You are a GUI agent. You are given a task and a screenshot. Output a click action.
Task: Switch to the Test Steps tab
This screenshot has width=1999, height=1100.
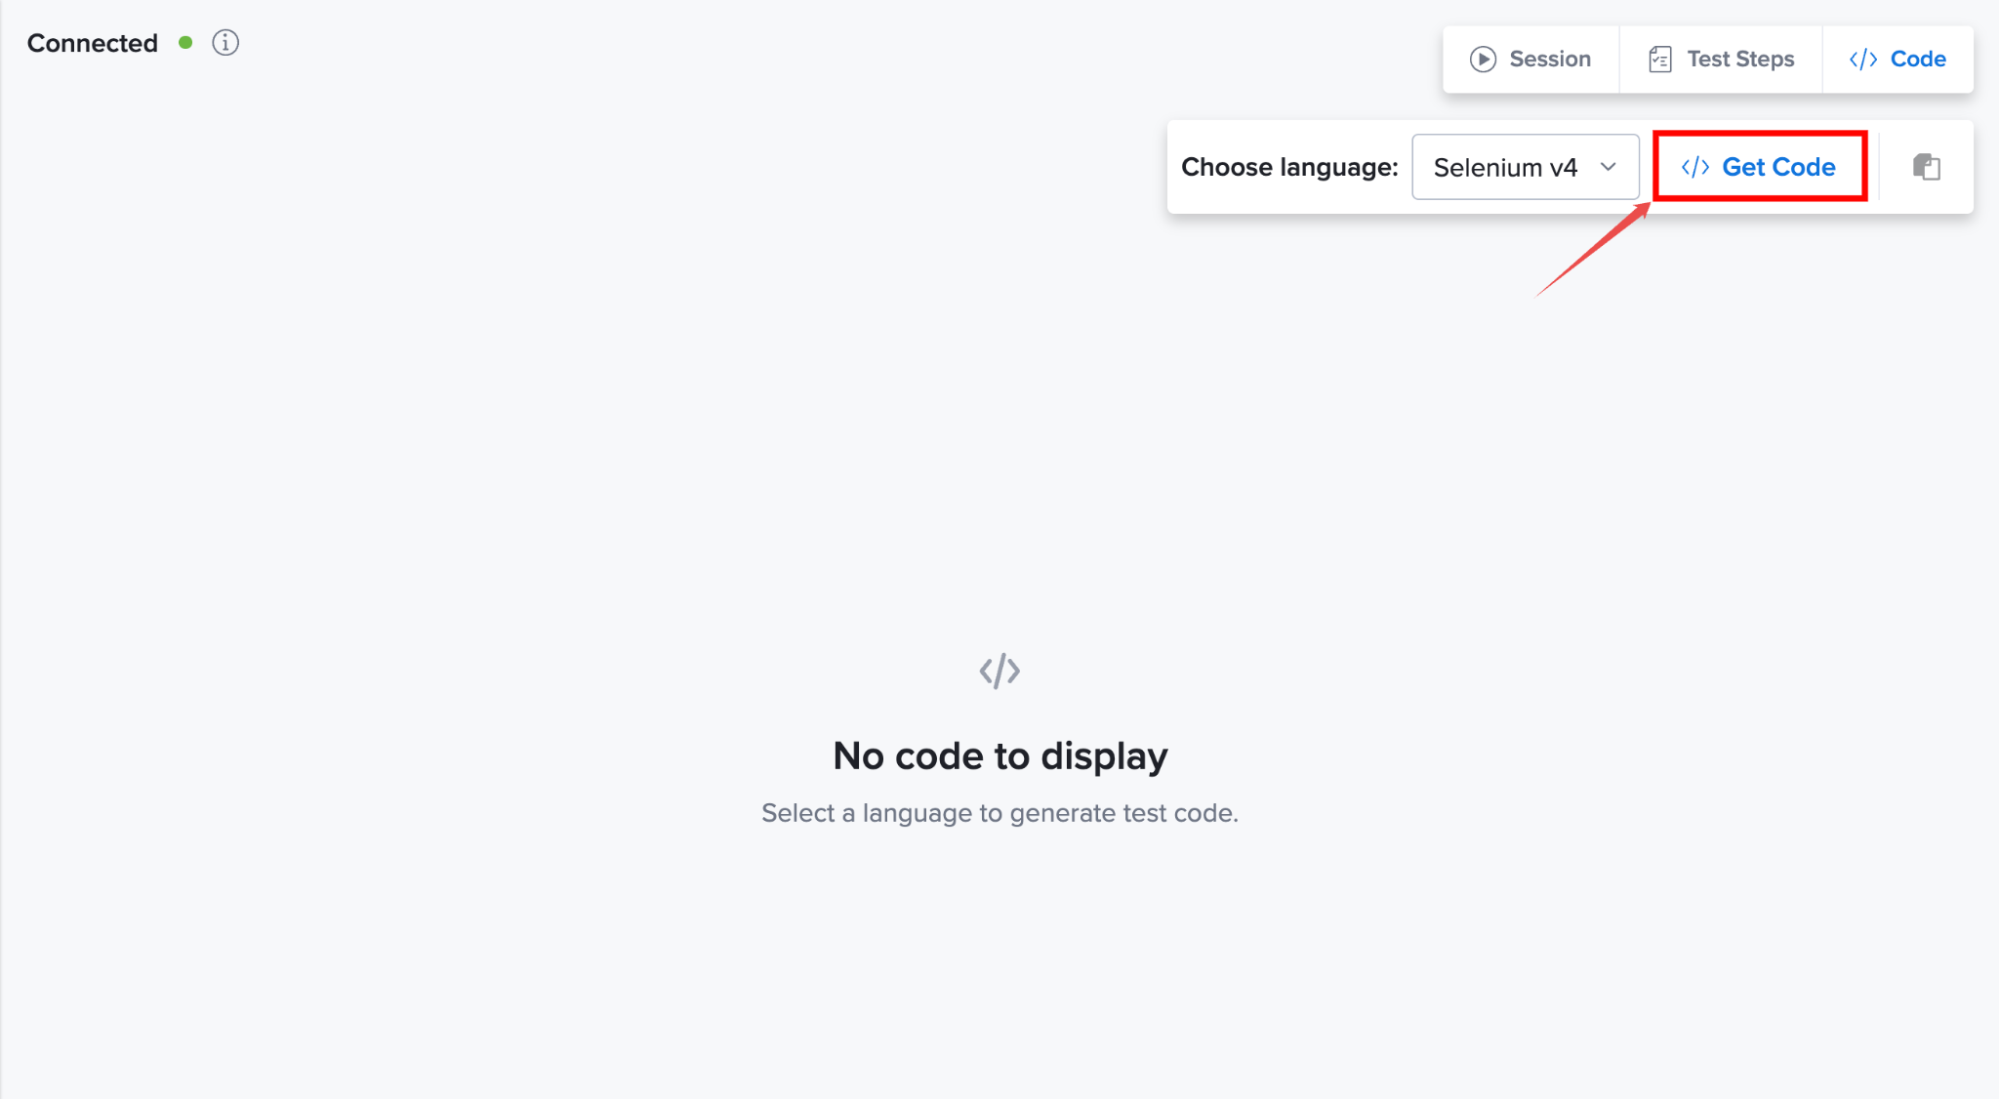(1721, 59)
